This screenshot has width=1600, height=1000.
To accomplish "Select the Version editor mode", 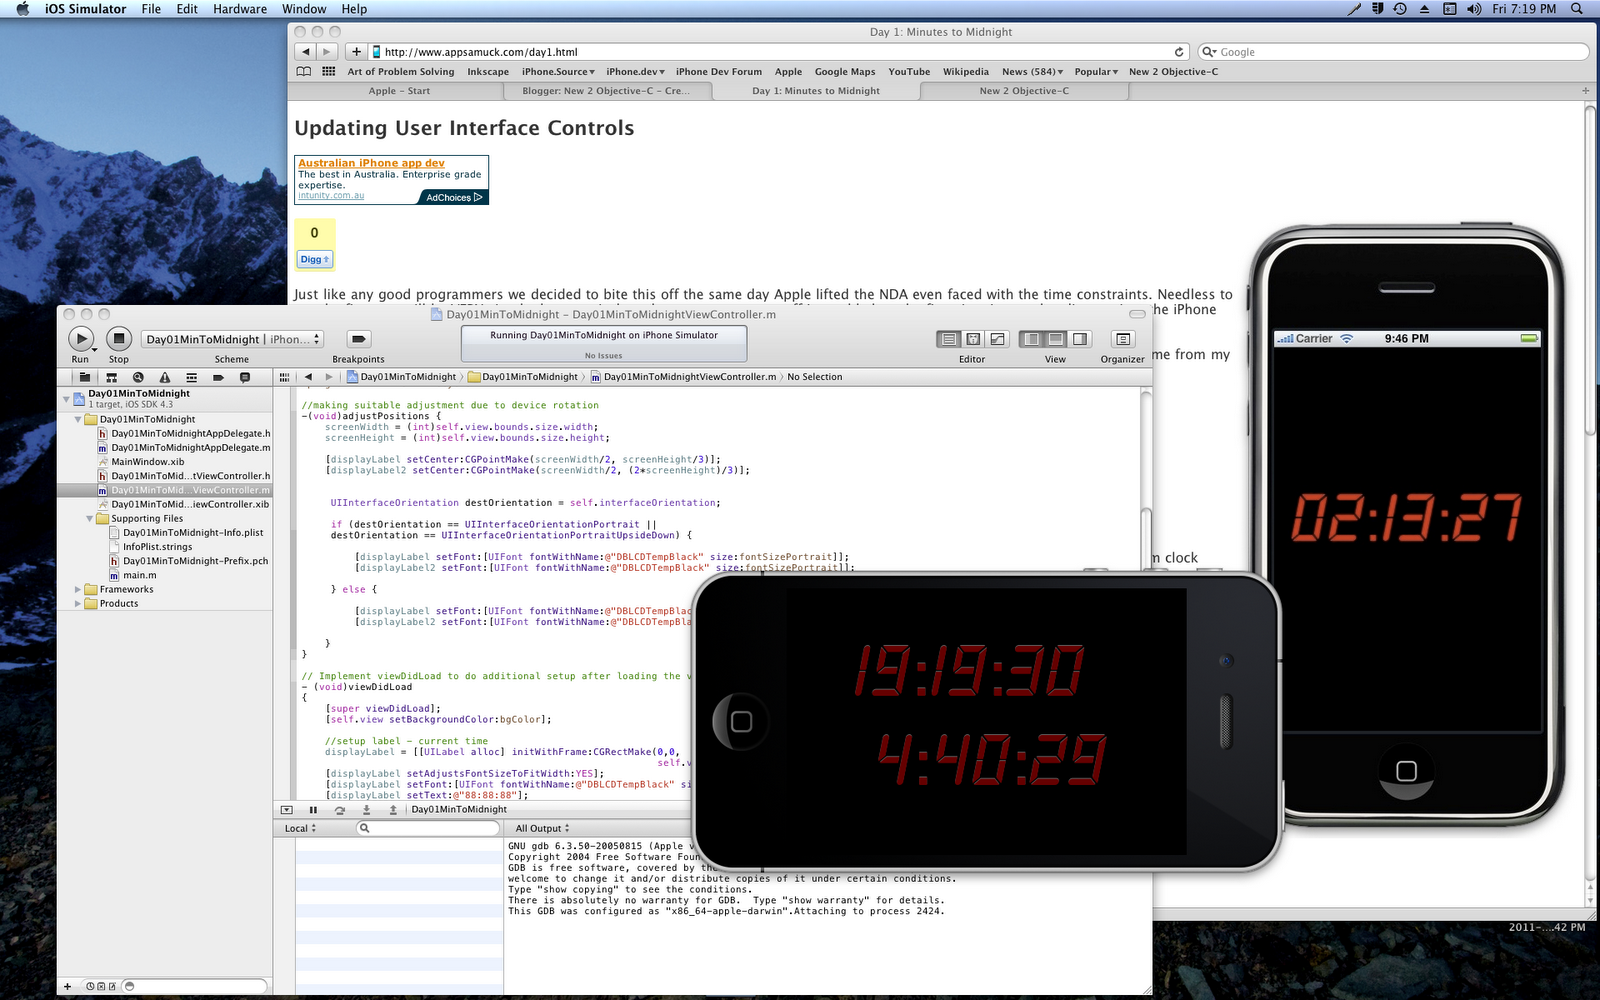I will (x=997, y=339).
